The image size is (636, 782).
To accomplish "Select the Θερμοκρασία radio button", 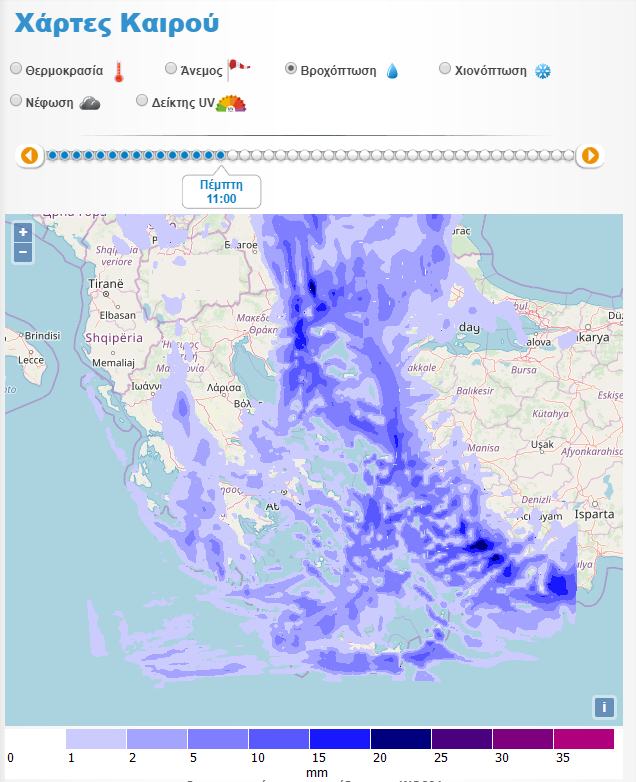I will click(x=16, y=68).
